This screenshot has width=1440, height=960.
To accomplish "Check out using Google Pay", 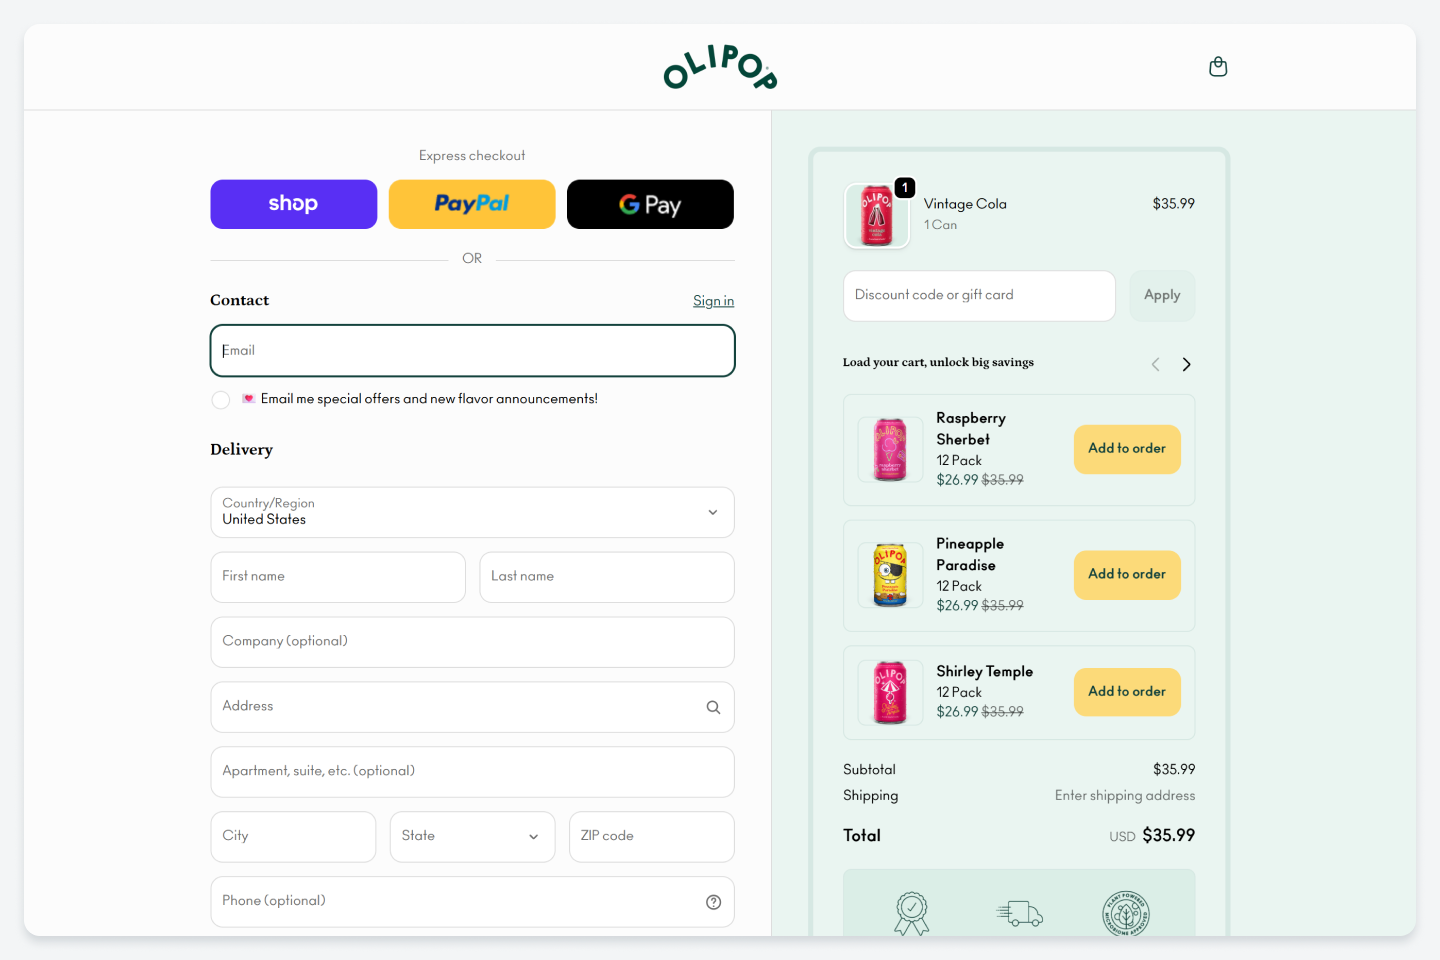I will pyautogui.click(x=650, y=204).
